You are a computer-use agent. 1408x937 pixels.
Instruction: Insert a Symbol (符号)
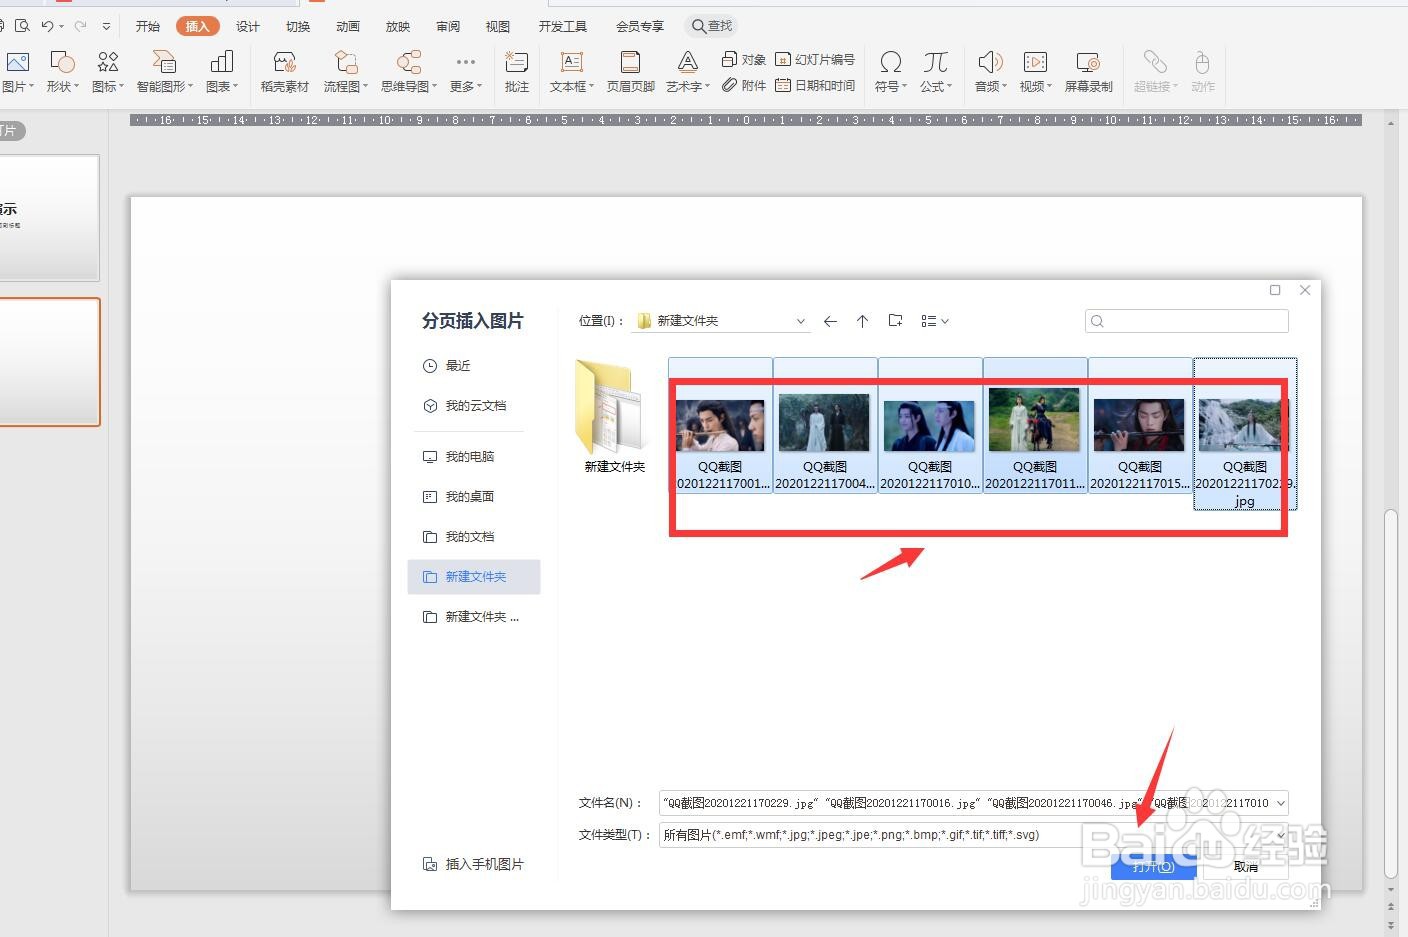click(x=890, y=72)
